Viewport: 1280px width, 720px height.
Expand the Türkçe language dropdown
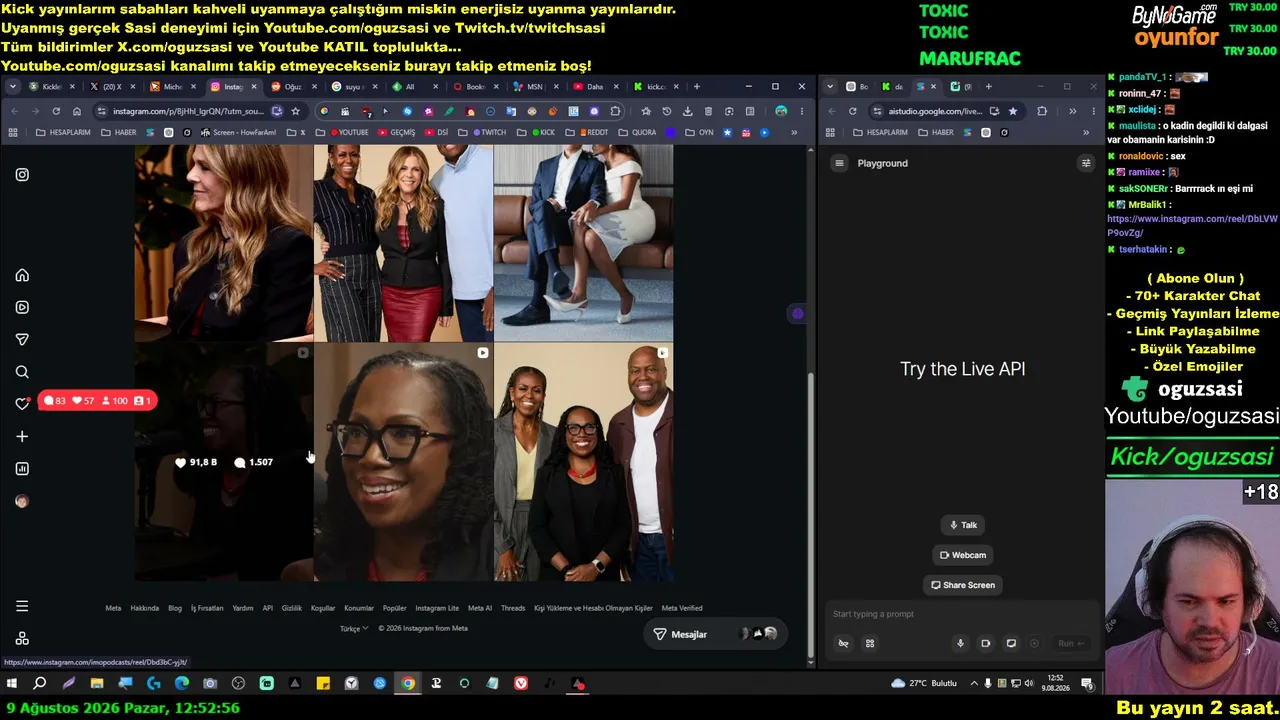354,629
